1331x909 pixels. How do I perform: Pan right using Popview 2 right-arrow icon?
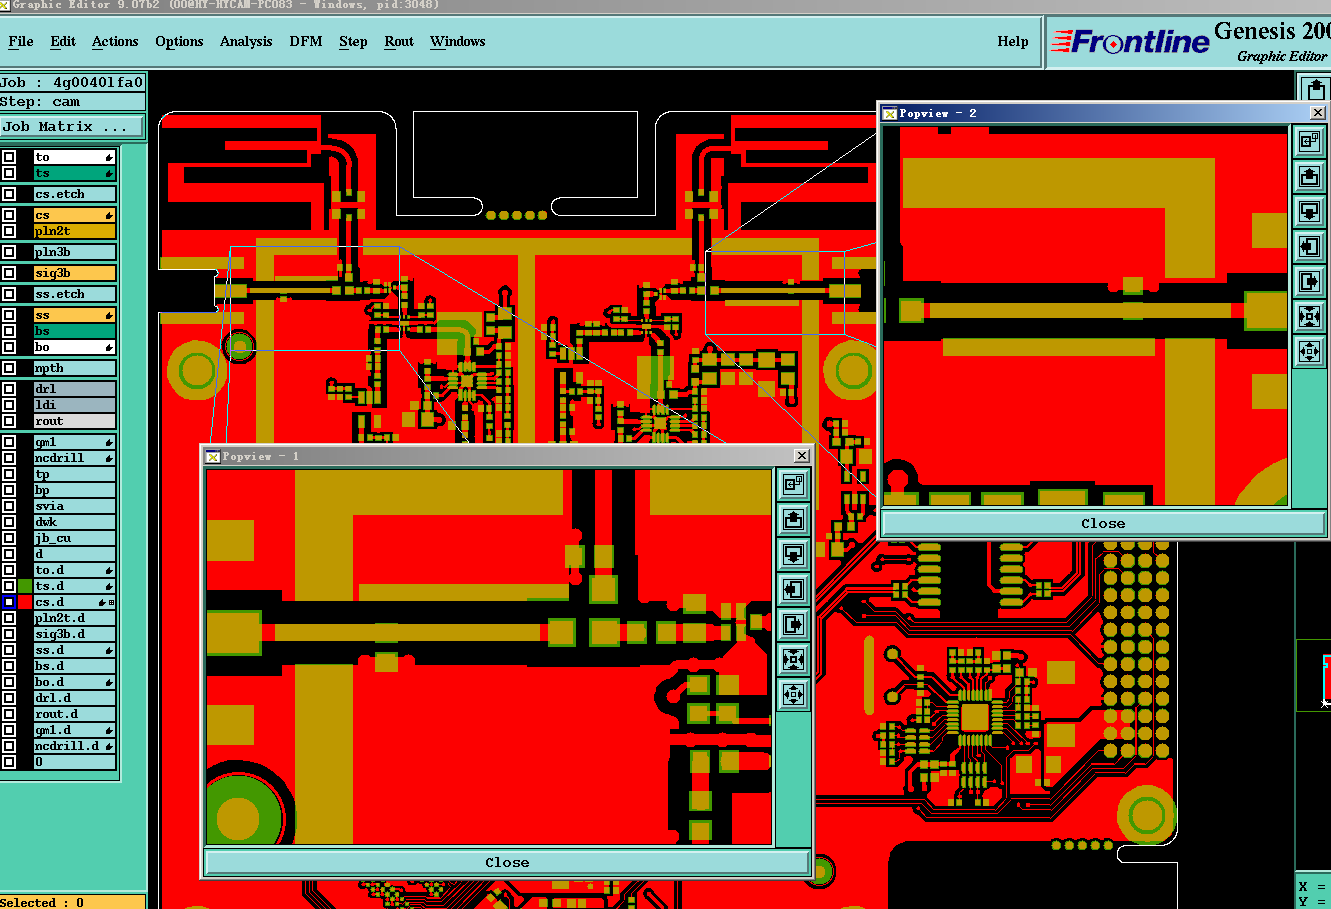click(x=1310, y=281)
